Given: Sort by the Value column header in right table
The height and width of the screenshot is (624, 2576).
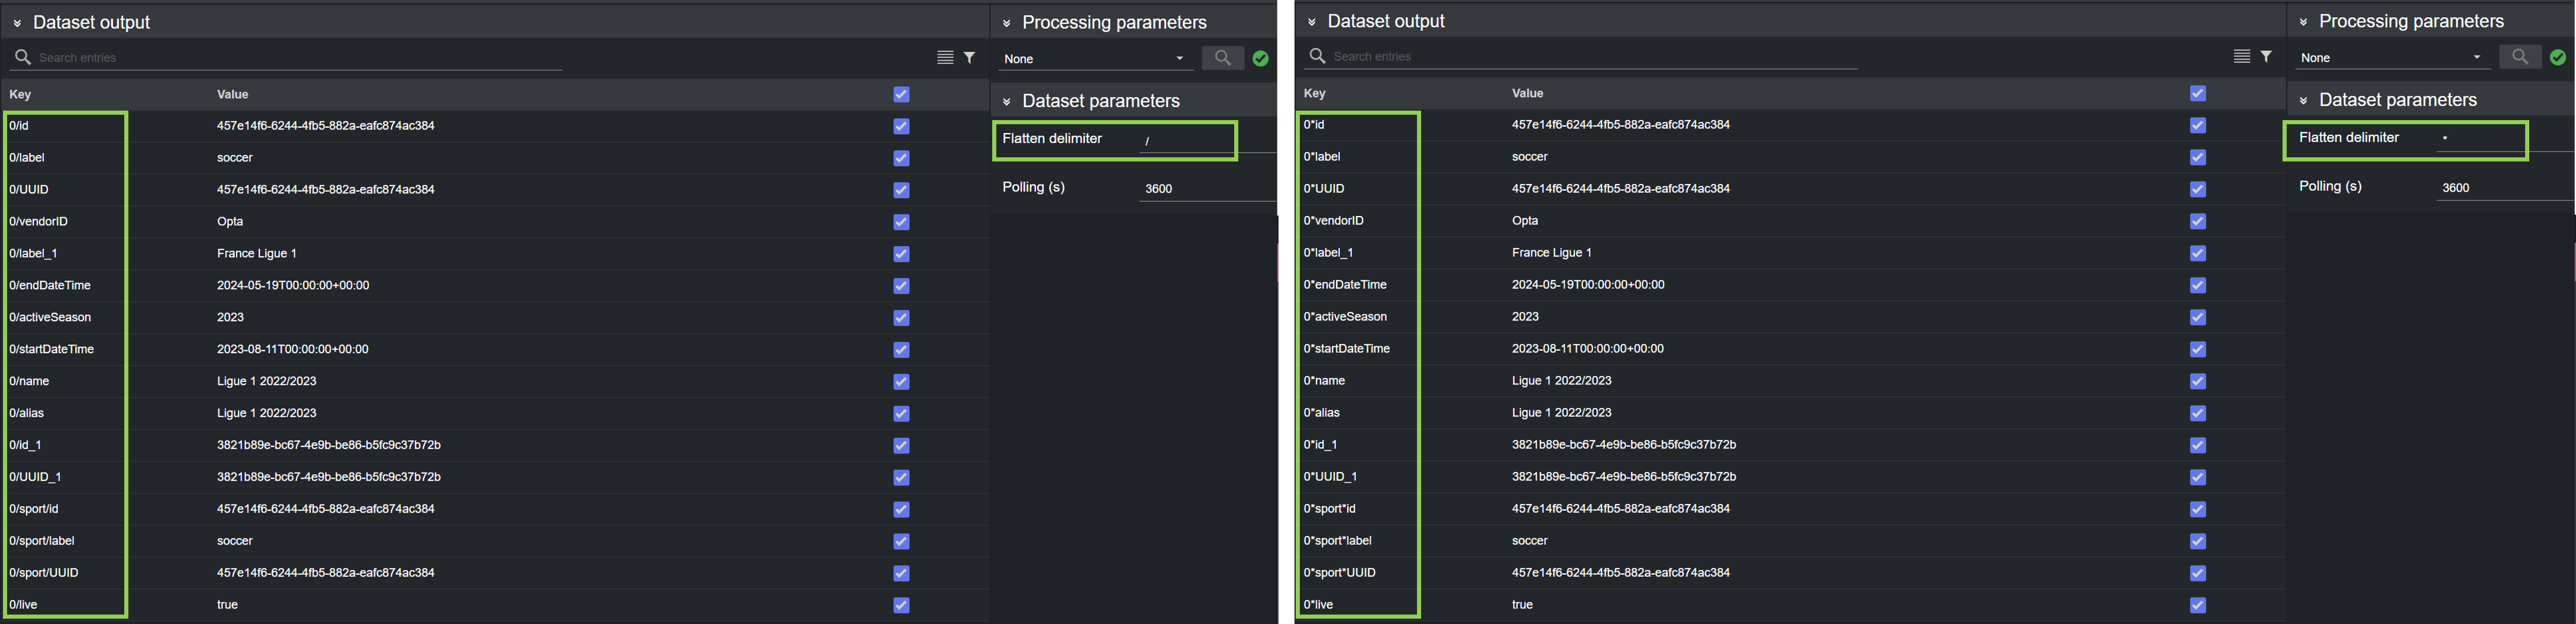Looking at the screenshot, I should click(x=1527, y=93).
